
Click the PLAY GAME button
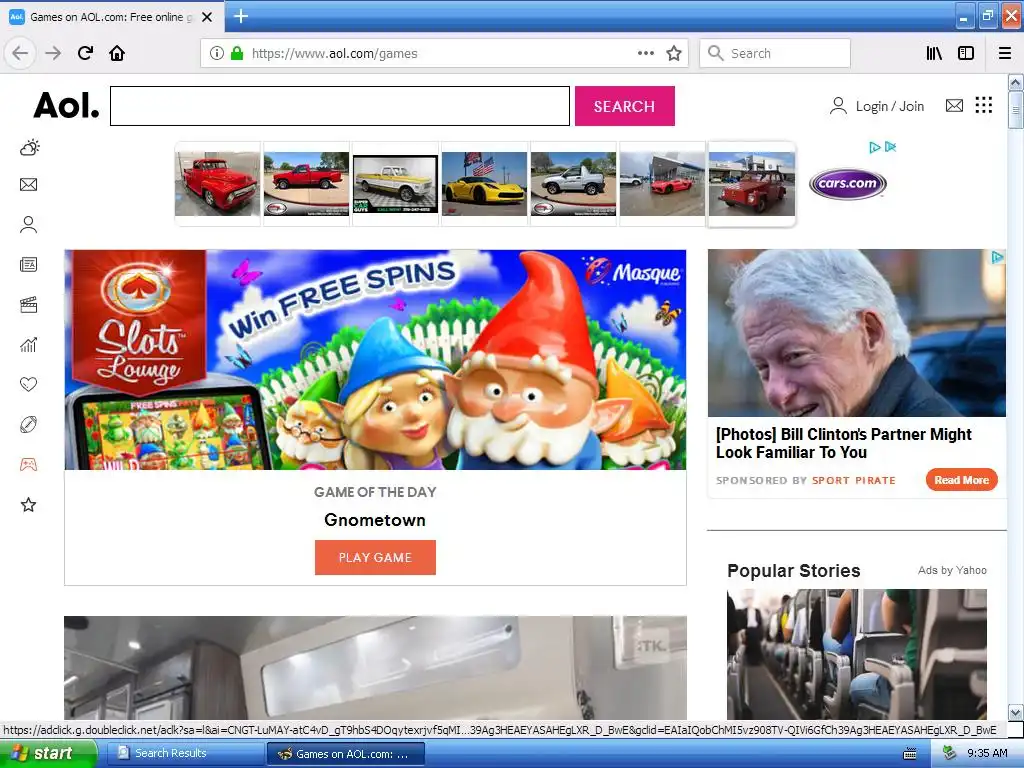click(375, 557)
